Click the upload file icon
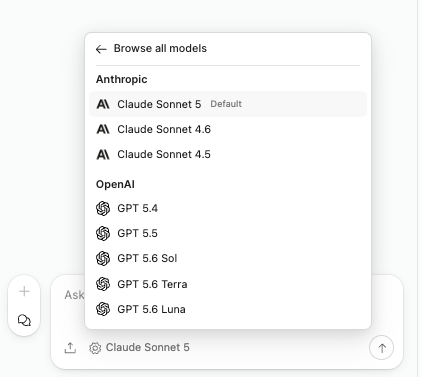Image resolution: width=421 pixels, height=377 pixels. [70, 348]
